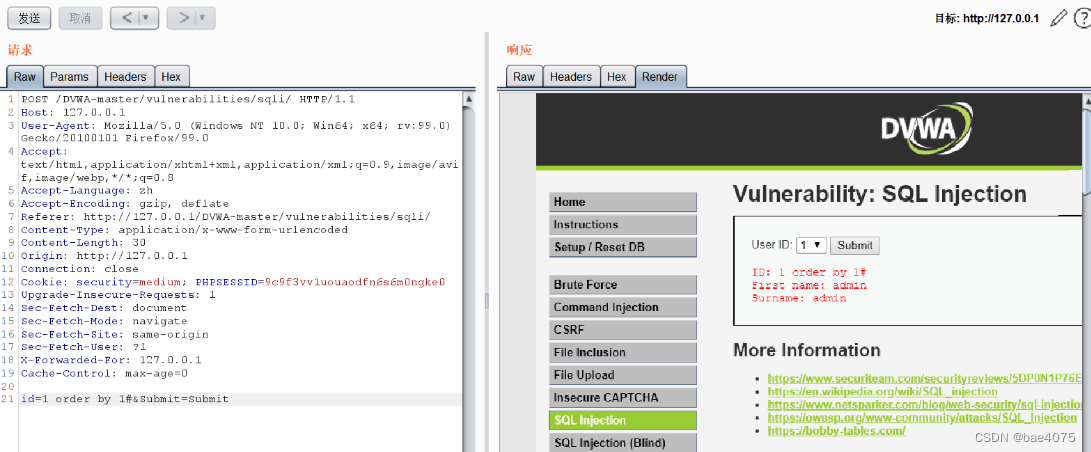1091x452 pixels.
Task: Click the request editor scroll up arrow
Action: [x=469, y=99]
